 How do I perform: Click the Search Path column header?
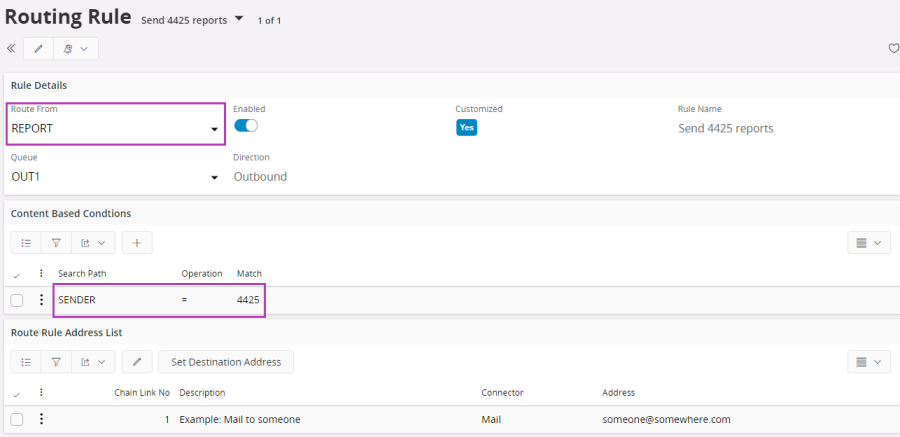(x=82, y=273)
